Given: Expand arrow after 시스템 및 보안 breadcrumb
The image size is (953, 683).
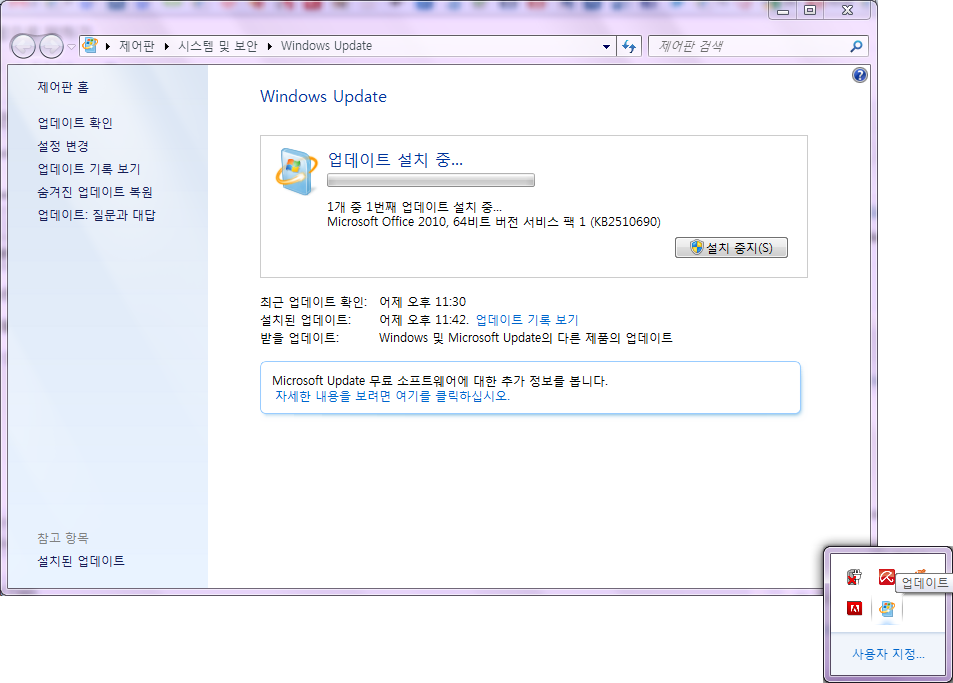Looking at the screenshot, I should 269,46.
